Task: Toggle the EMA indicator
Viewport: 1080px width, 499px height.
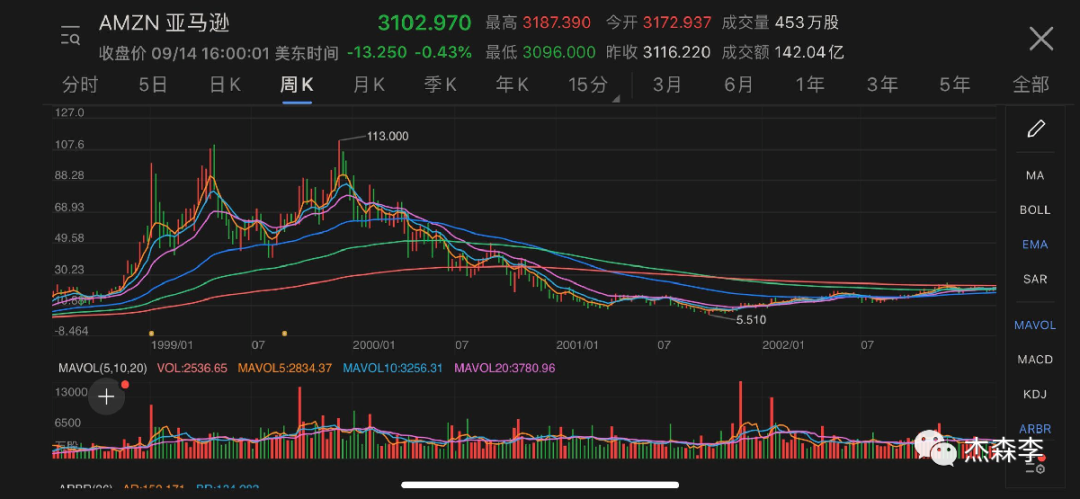Action: click(1035, 245)
